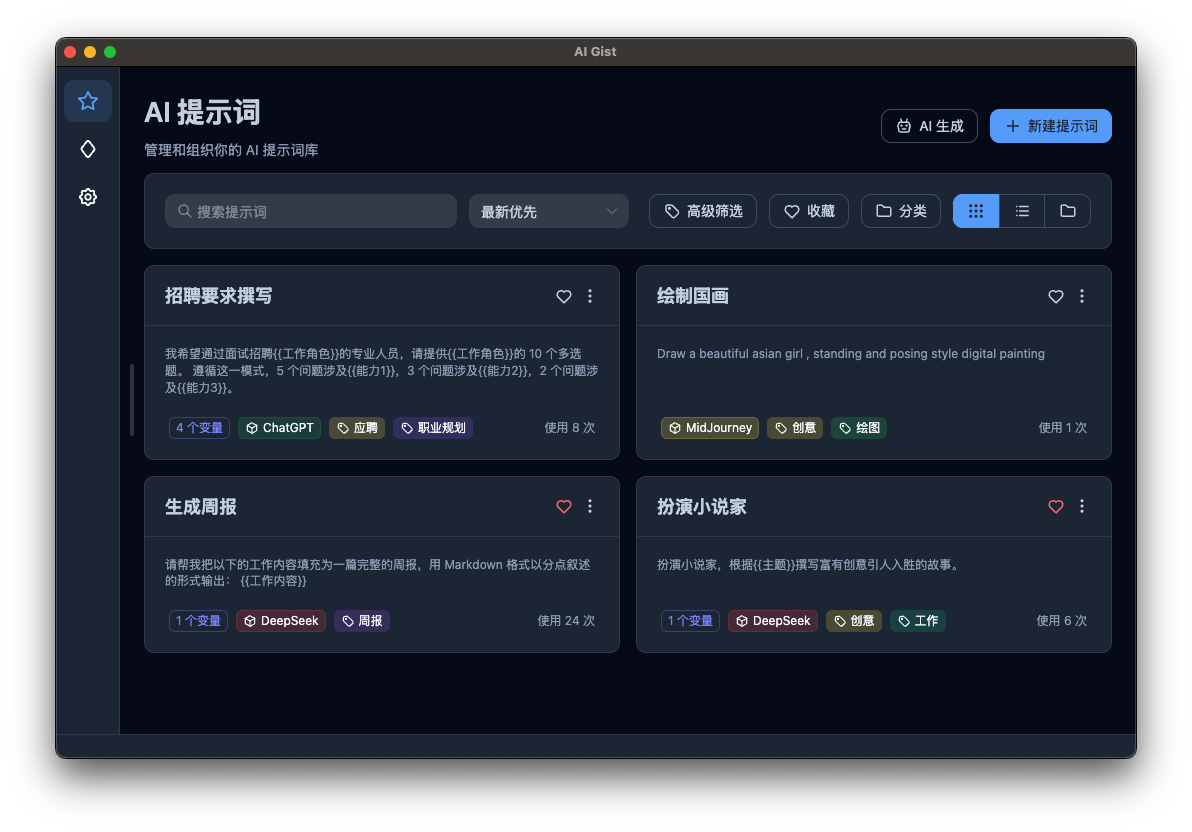Select the 收藏 favorites filter
This screenshot has width=1192, height=832.
pyautogui.click(x=808, y=211)
